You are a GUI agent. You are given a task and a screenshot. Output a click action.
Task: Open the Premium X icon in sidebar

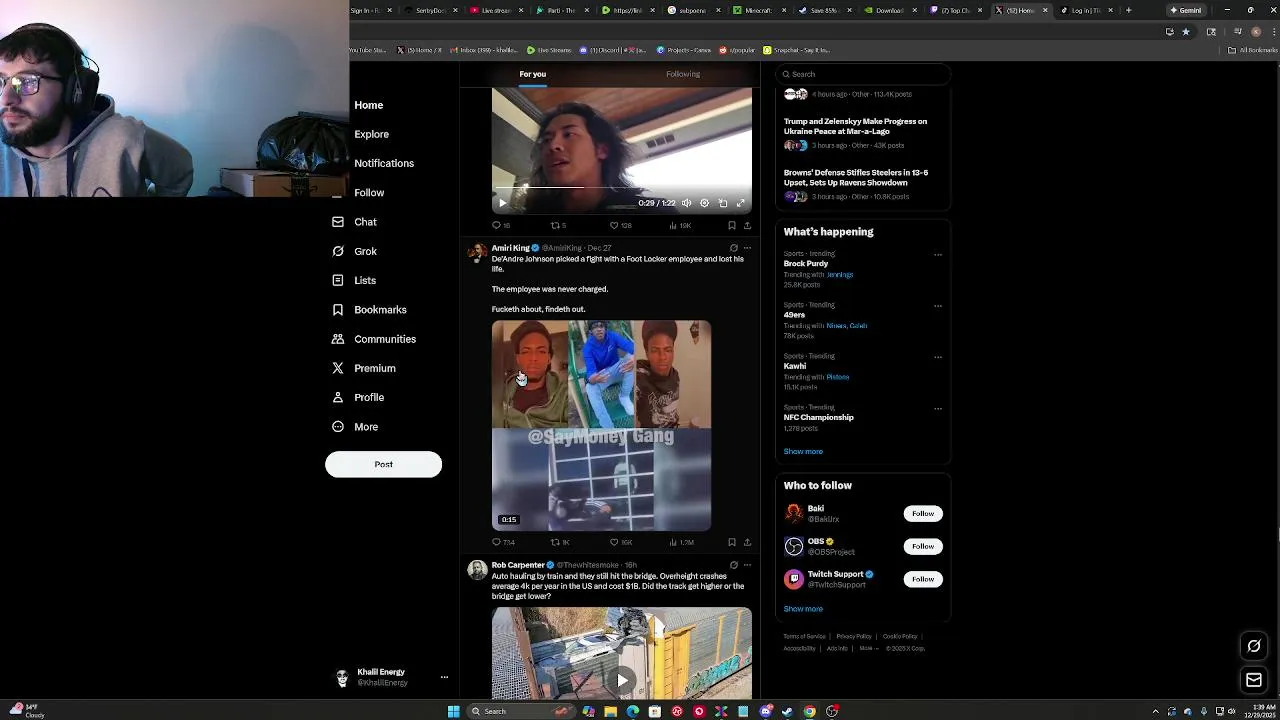[338, 368]
